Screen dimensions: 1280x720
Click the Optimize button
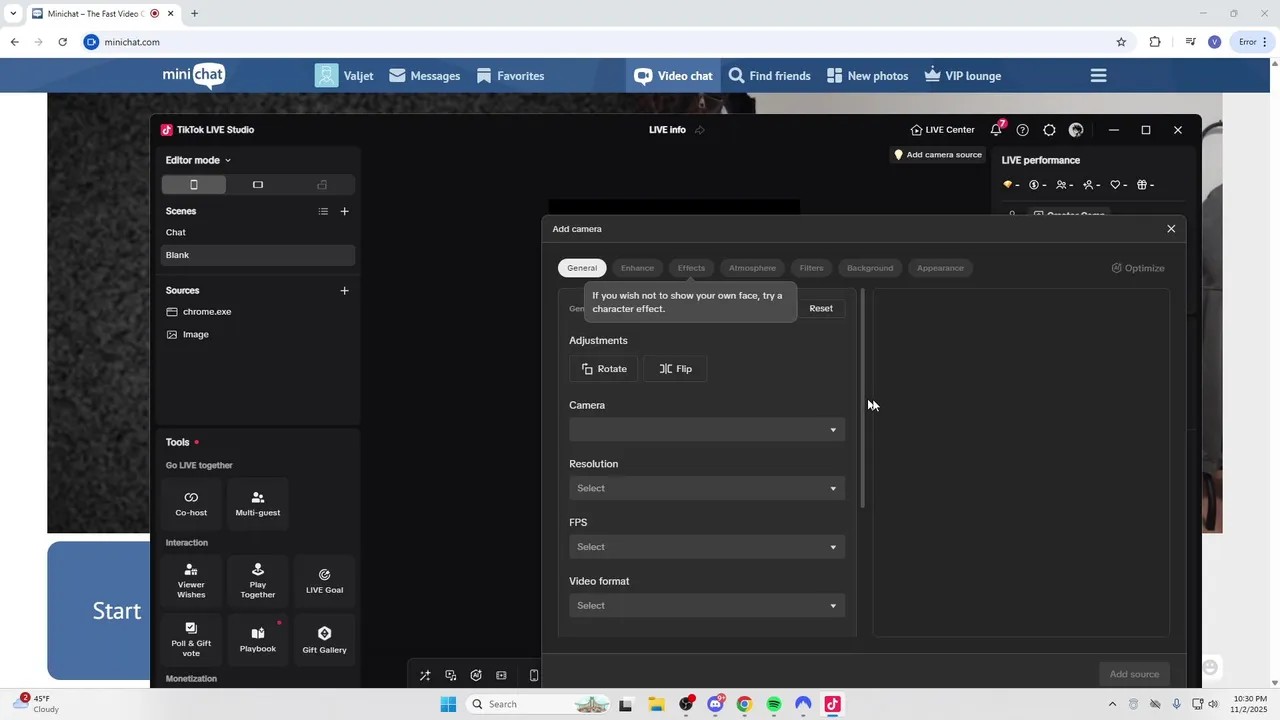(1138, 268)
